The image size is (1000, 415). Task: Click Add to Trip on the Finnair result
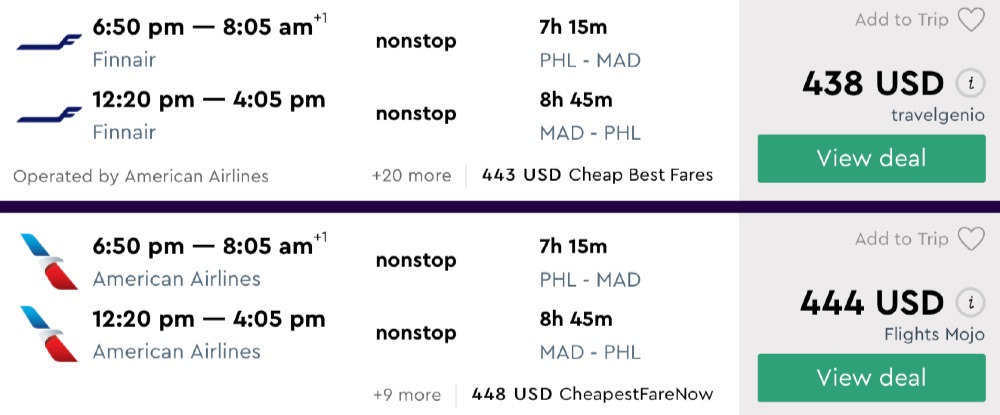point(901,20)
